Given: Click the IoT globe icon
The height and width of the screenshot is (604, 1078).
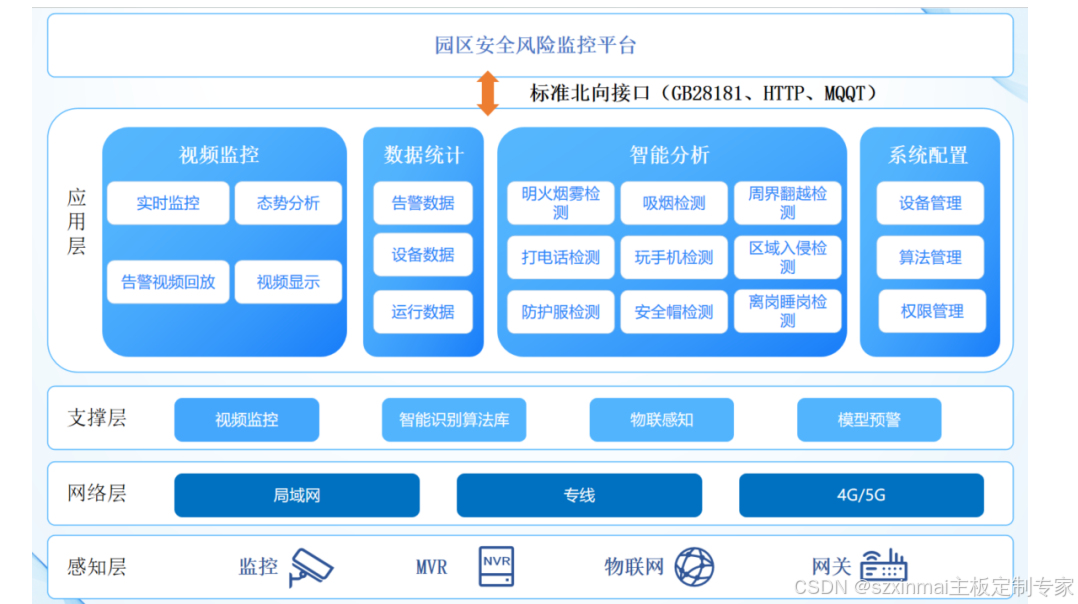Looking at the screenshot, I should 693,567.
